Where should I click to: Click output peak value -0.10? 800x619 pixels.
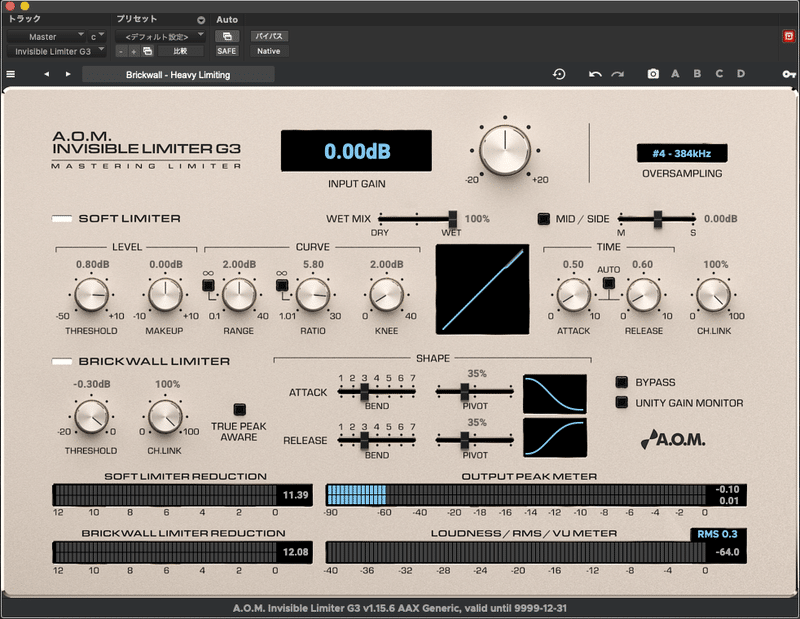pyautogui.click(x=727, y=489)
